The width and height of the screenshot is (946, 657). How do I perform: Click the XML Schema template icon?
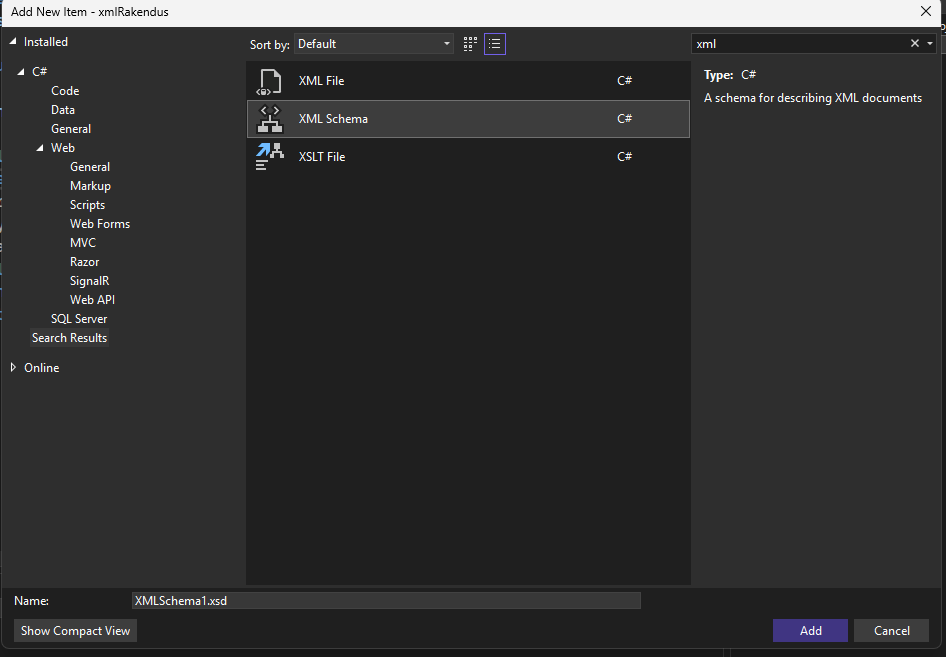point(269,119)
